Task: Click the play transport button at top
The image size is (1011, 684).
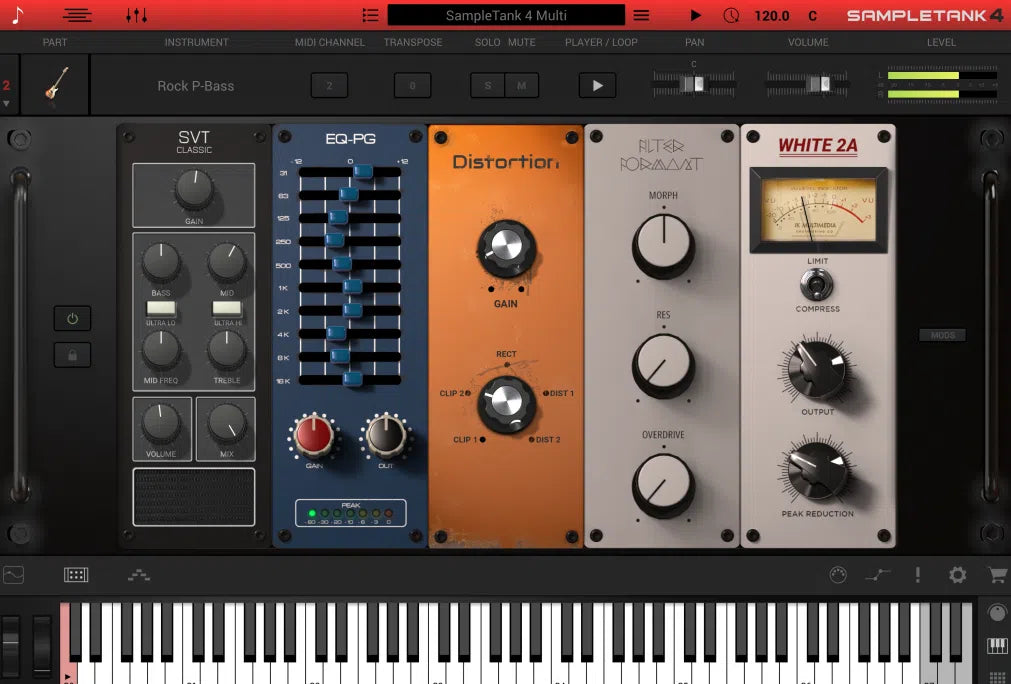Action: [x=694, y=15]
